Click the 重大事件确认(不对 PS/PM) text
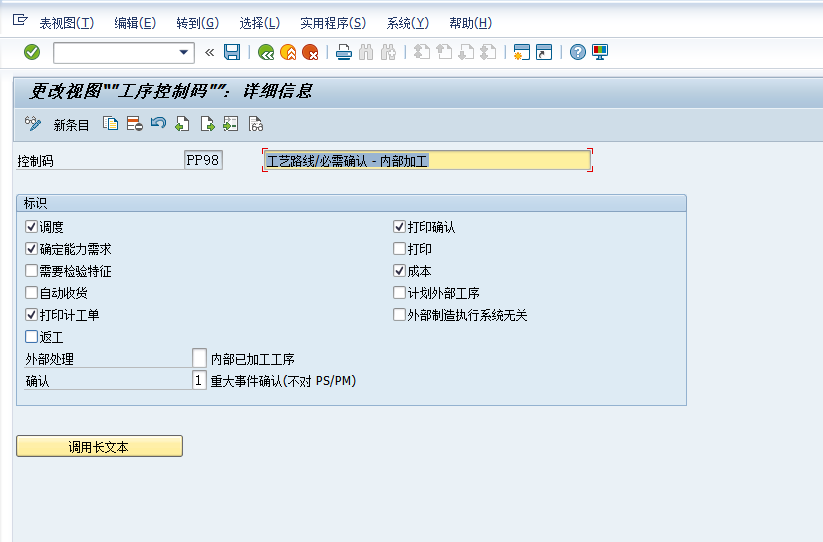This screenshot has width=823, height=542. 283,381
